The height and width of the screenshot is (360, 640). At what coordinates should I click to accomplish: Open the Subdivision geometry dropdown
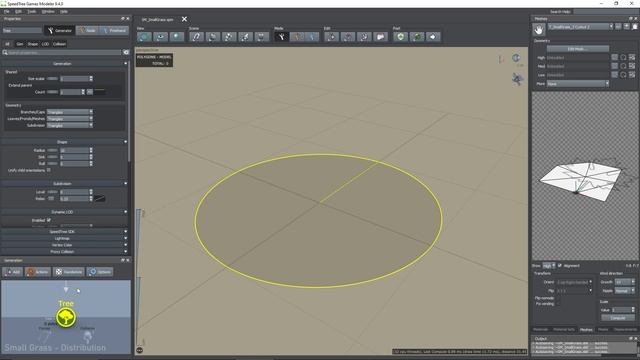70,125
